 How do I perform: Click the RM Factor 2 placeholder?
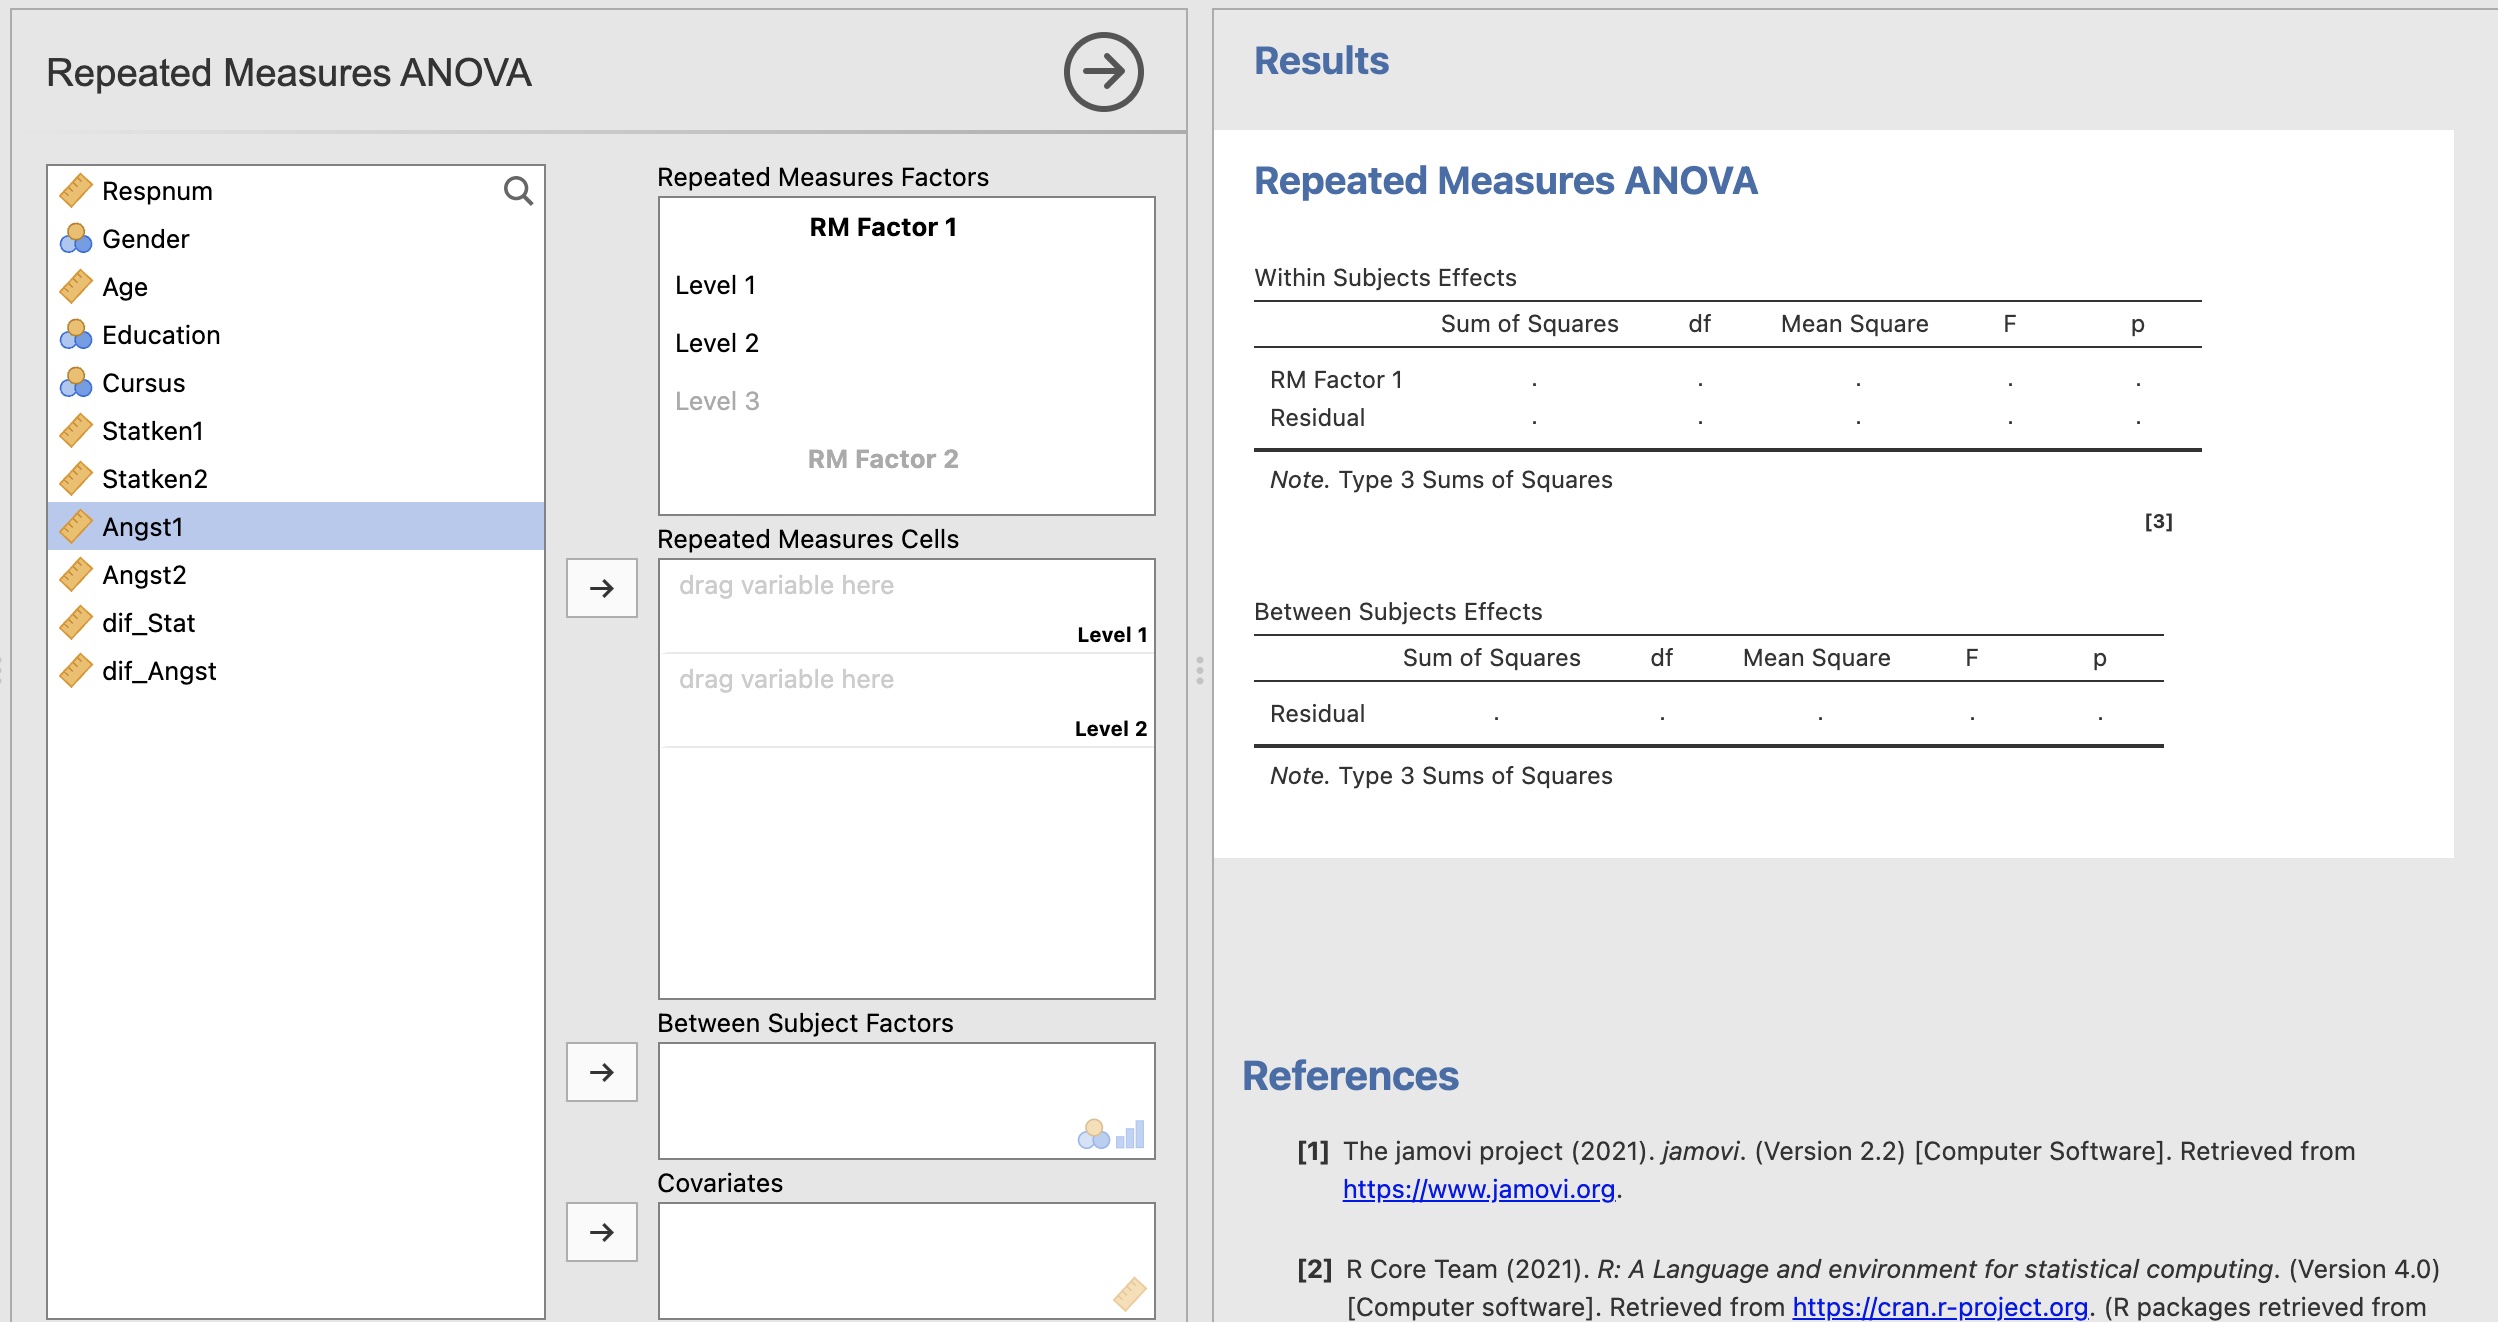coord(882,459)
